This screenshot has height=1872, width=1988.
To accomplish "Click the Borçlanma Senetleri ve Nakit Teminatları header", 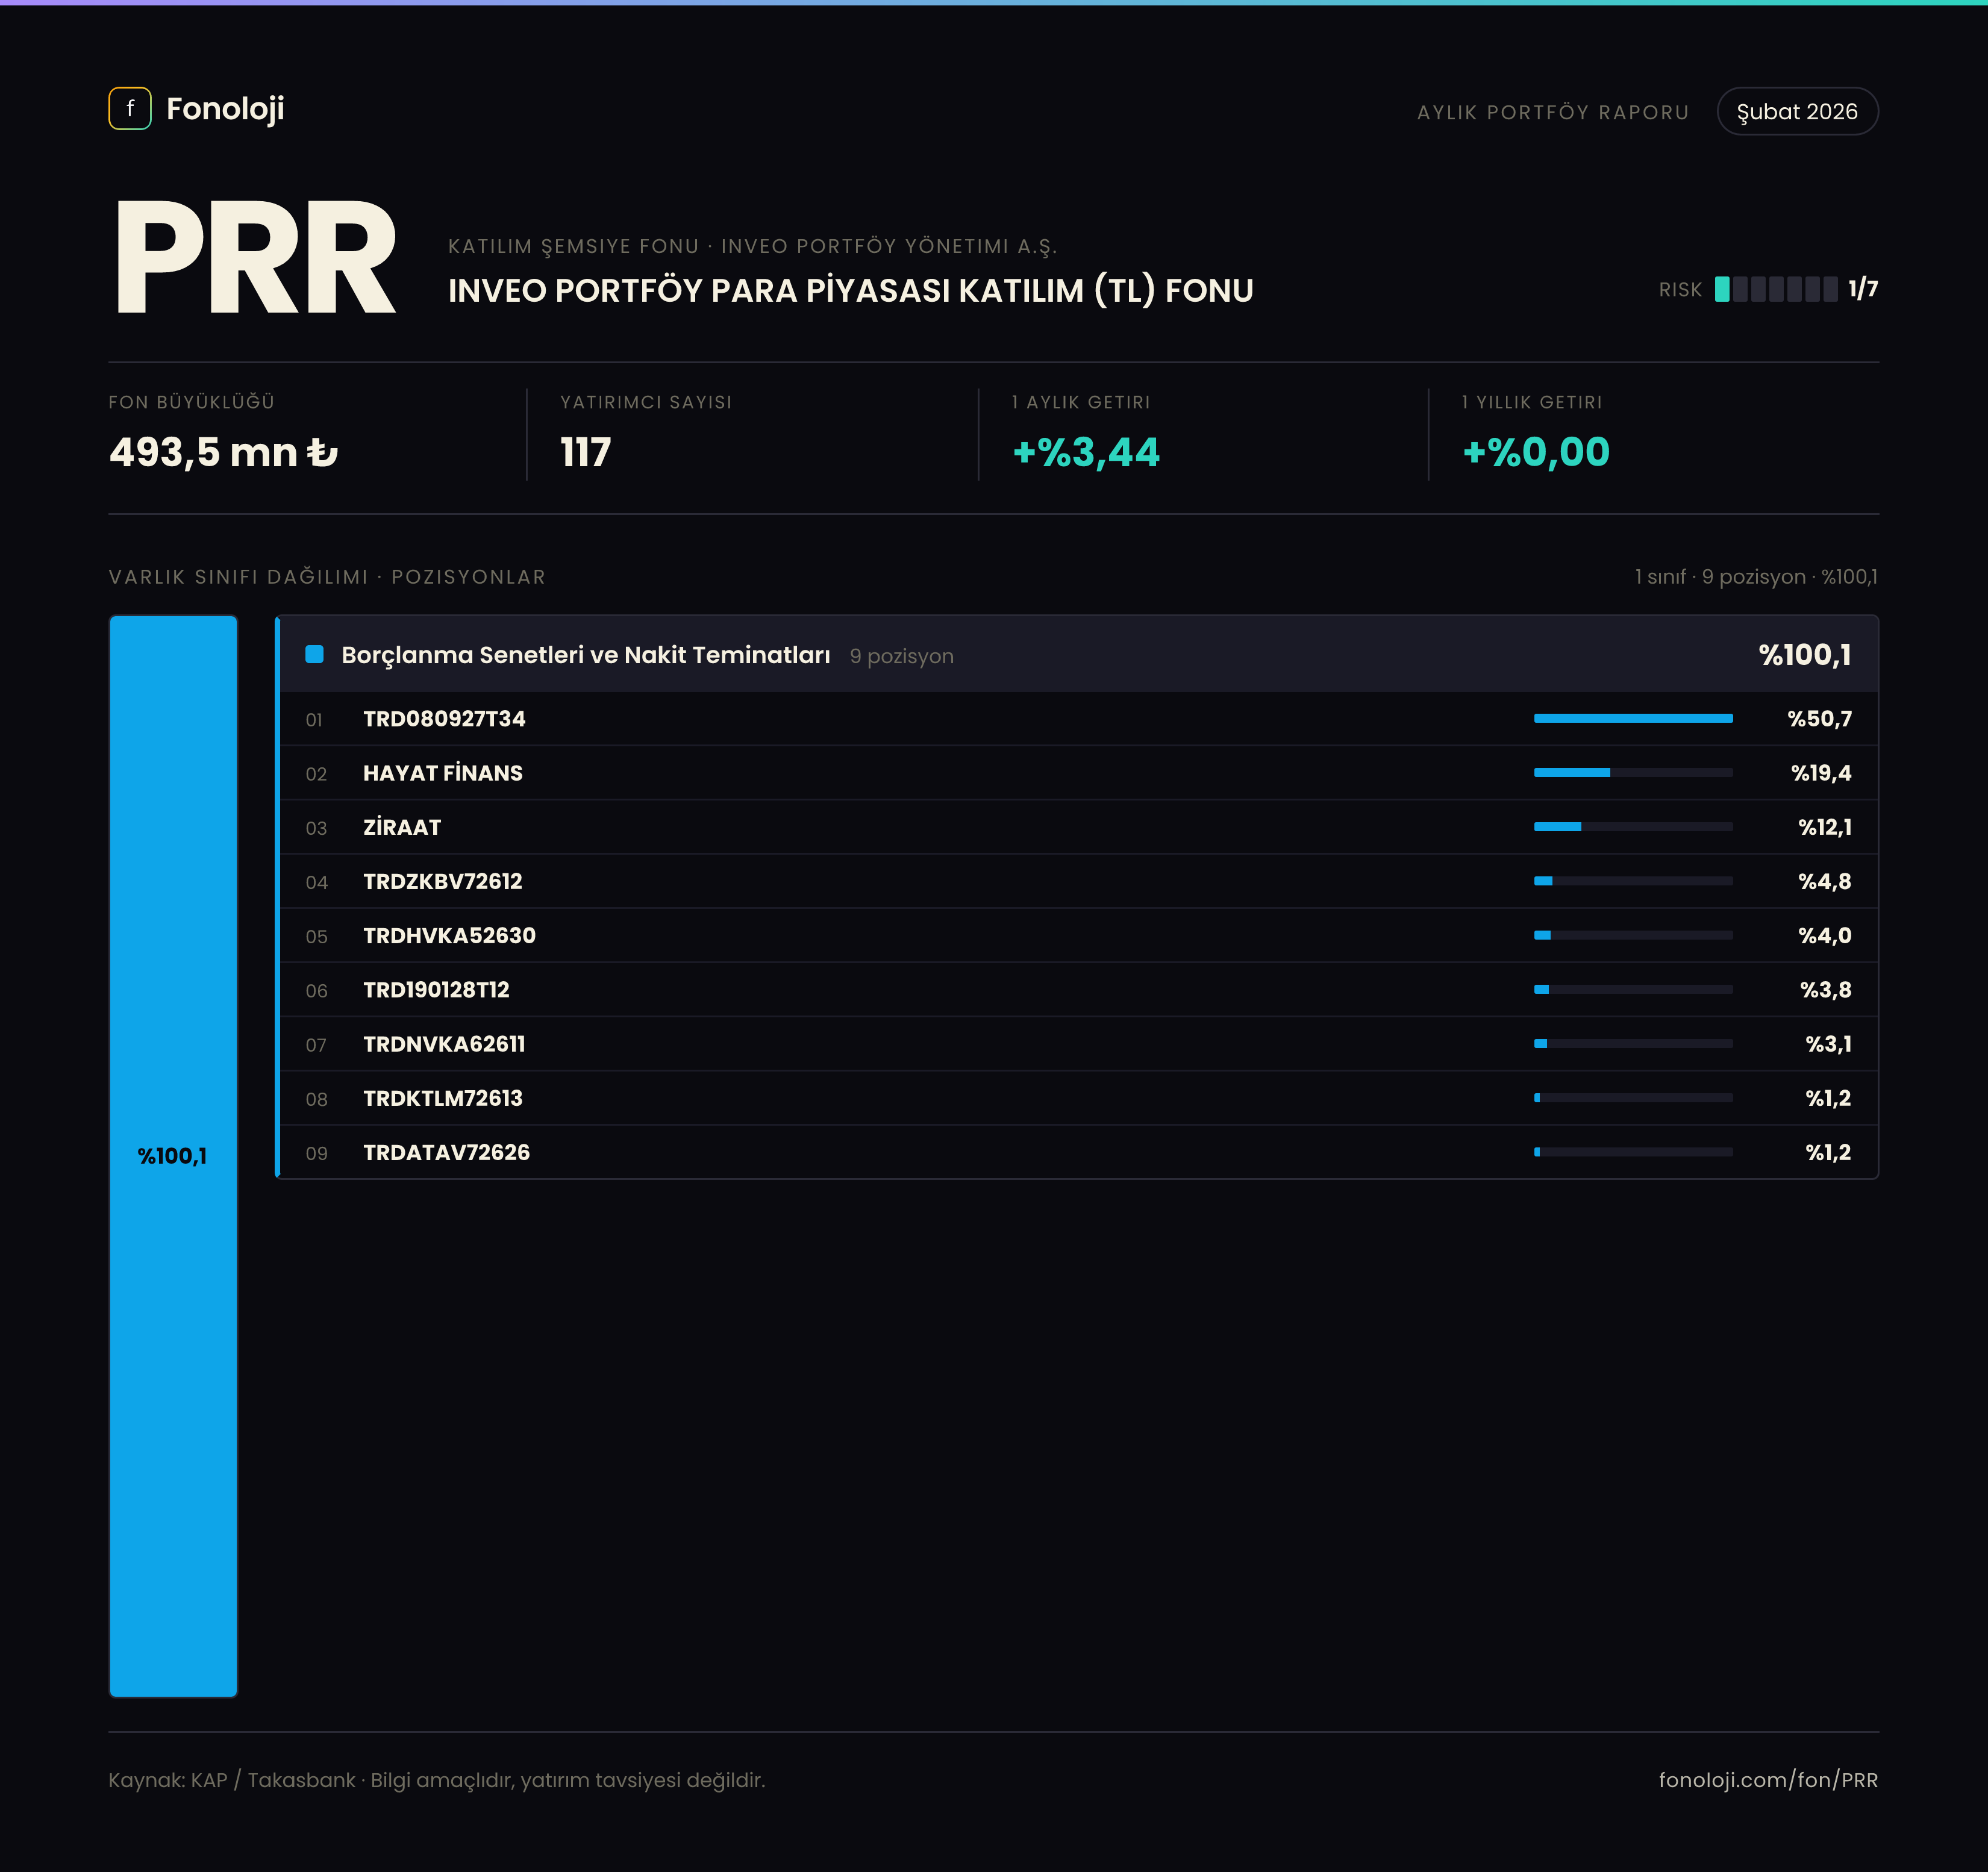I will [1078, 655].
